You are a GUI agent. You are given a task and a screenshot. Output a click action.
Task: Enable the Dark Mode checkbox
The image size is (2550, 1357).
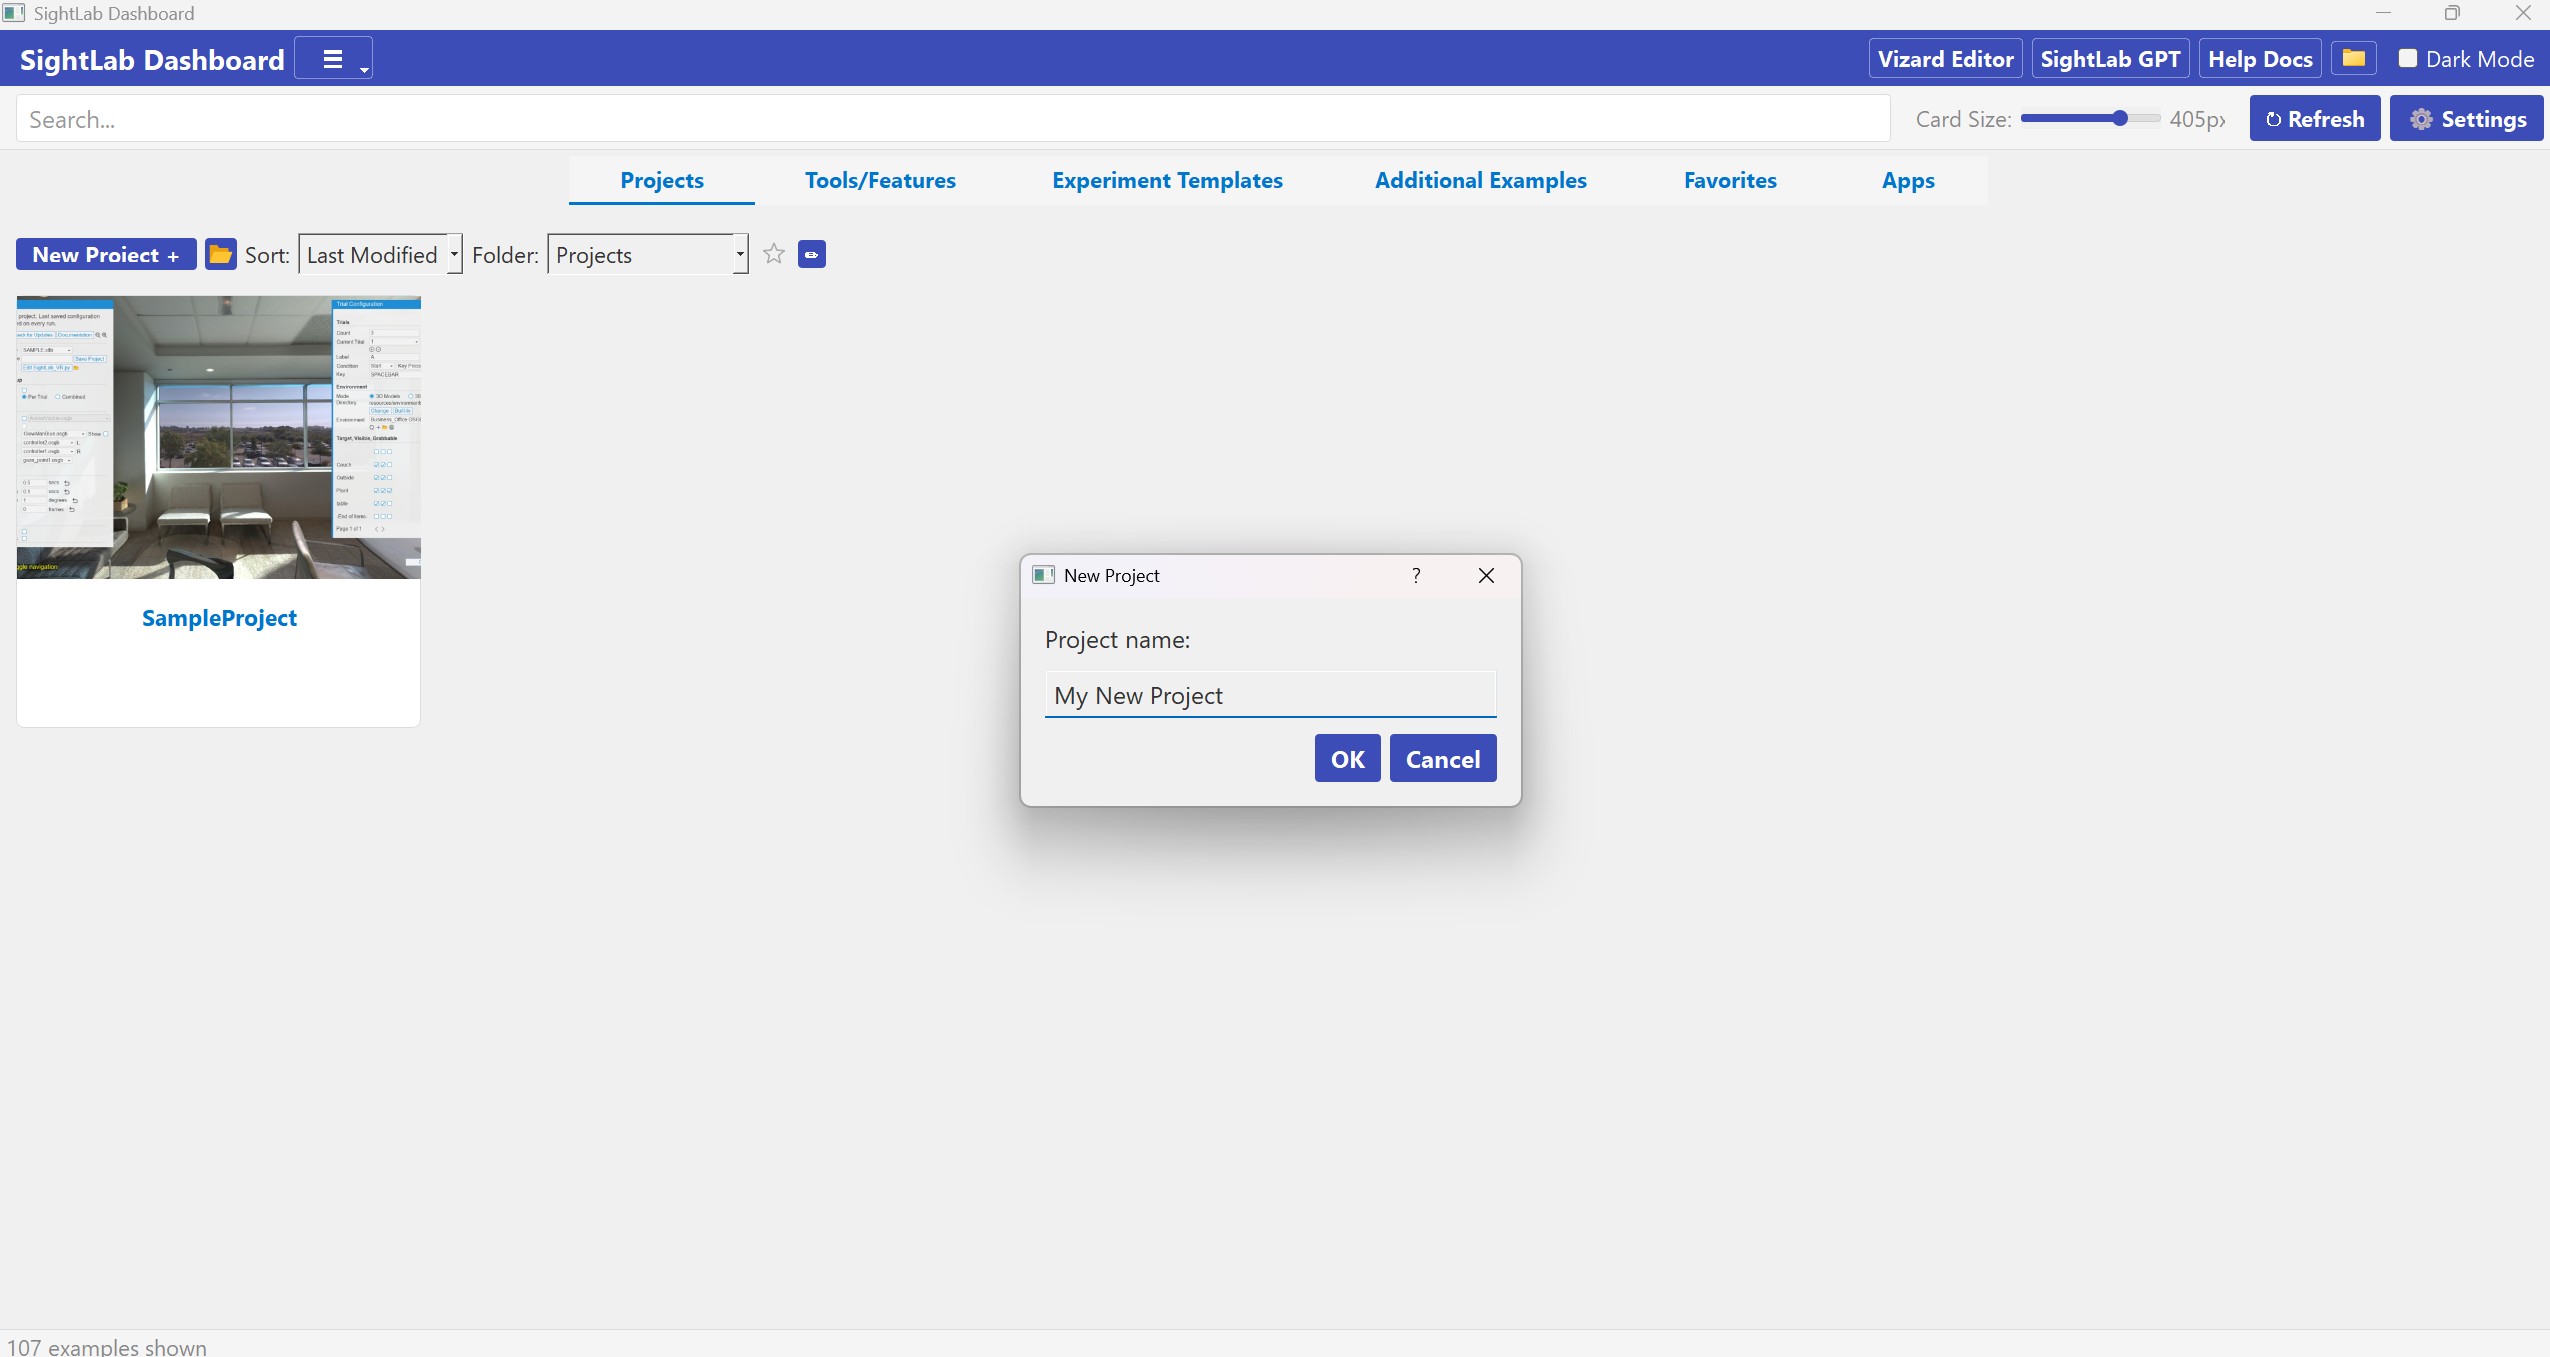pos(2408,58)
